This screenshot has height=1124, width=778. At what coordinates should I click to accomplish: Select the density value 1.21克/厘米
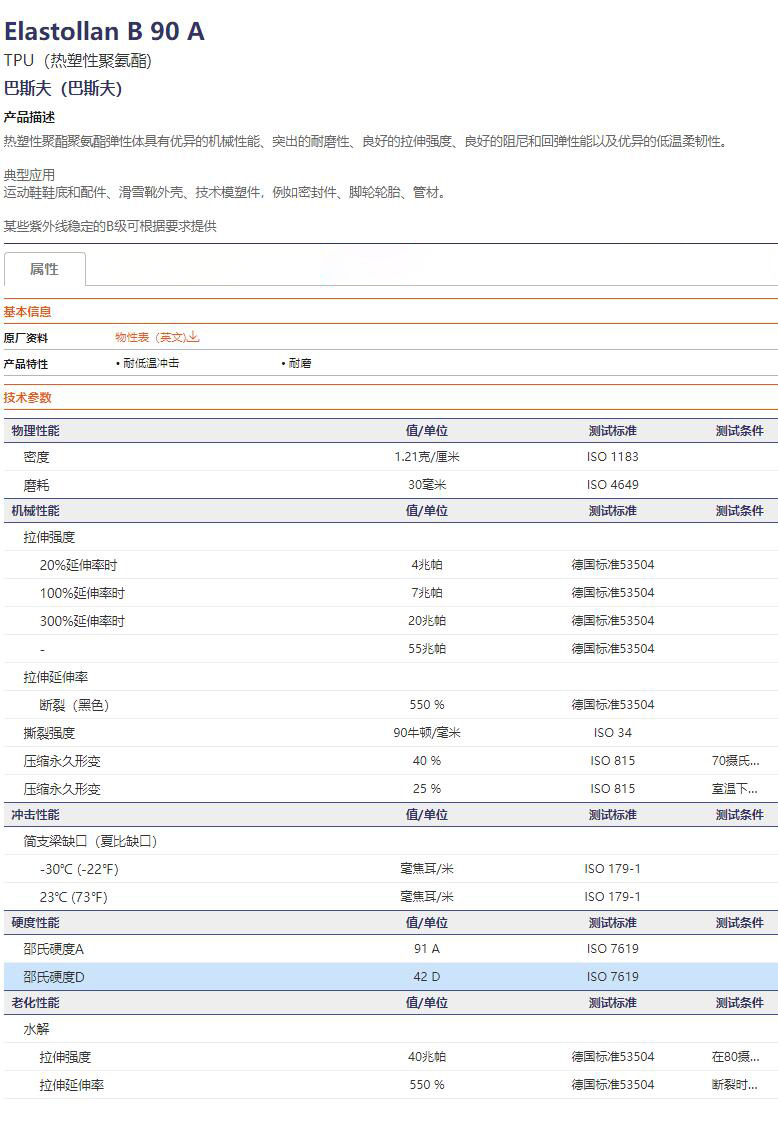tap(427, 457)
